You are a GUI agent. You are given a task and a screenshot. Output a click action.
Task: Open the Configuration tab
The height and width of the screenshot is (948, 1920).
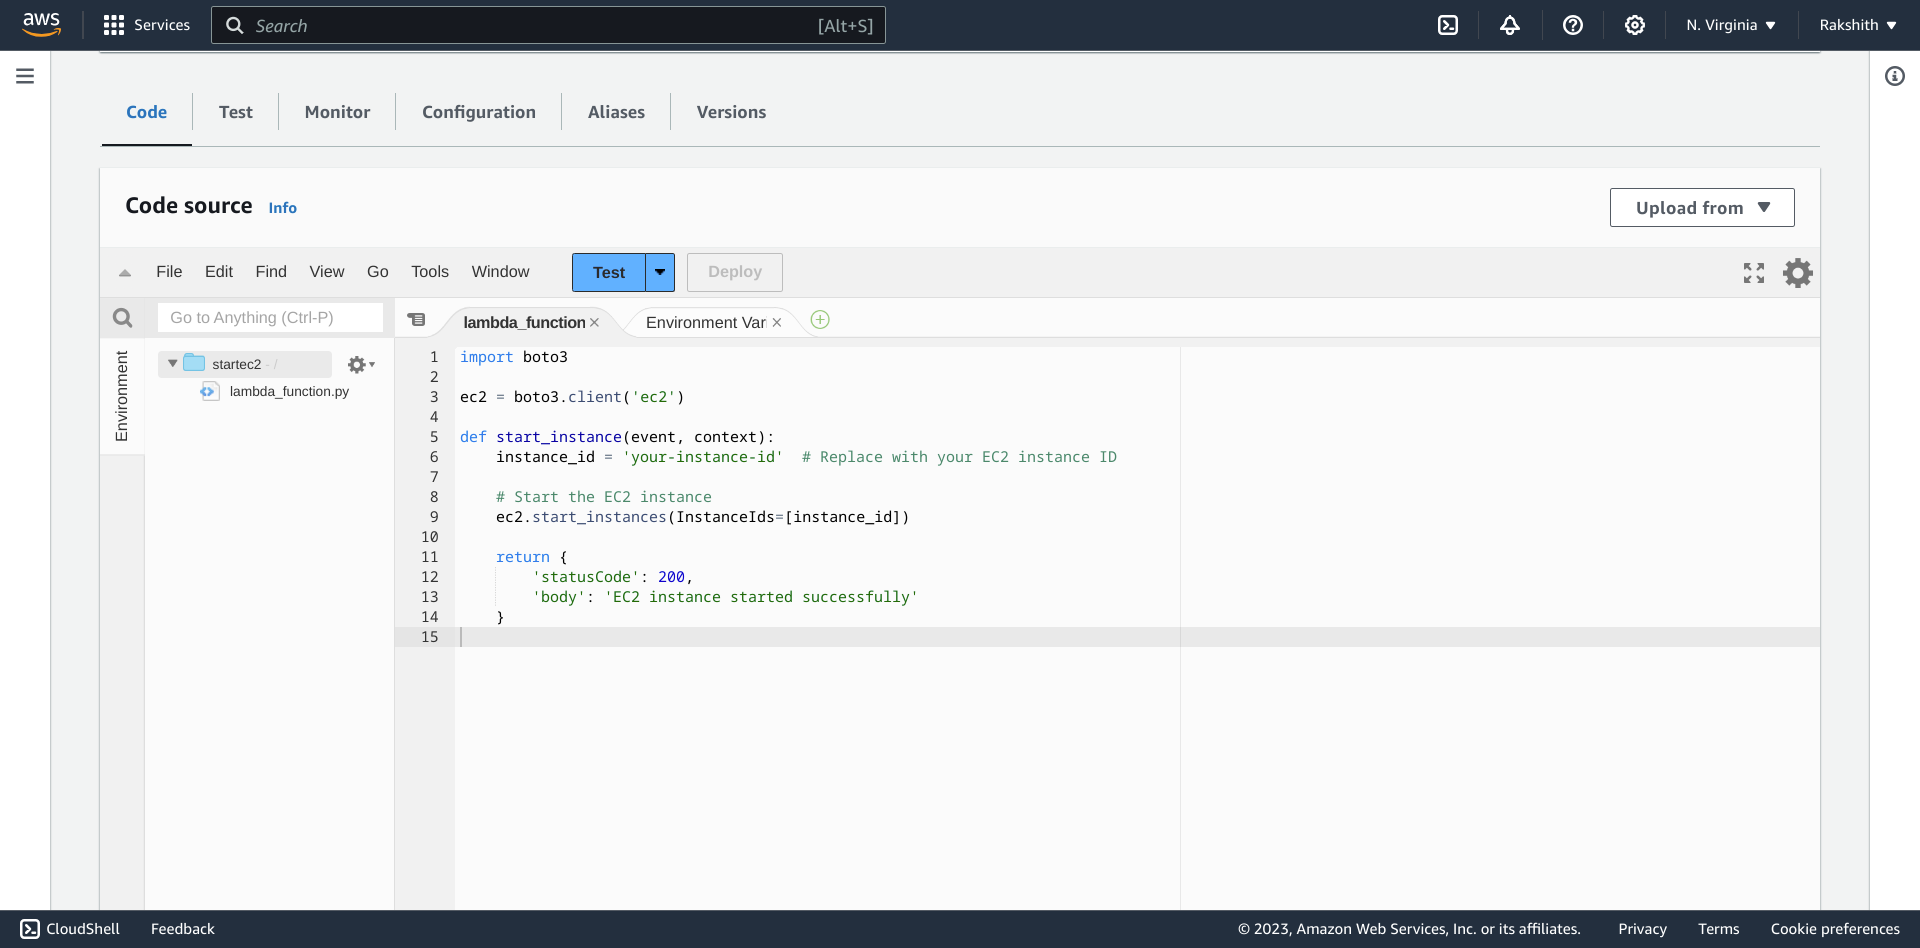point(479,112)
